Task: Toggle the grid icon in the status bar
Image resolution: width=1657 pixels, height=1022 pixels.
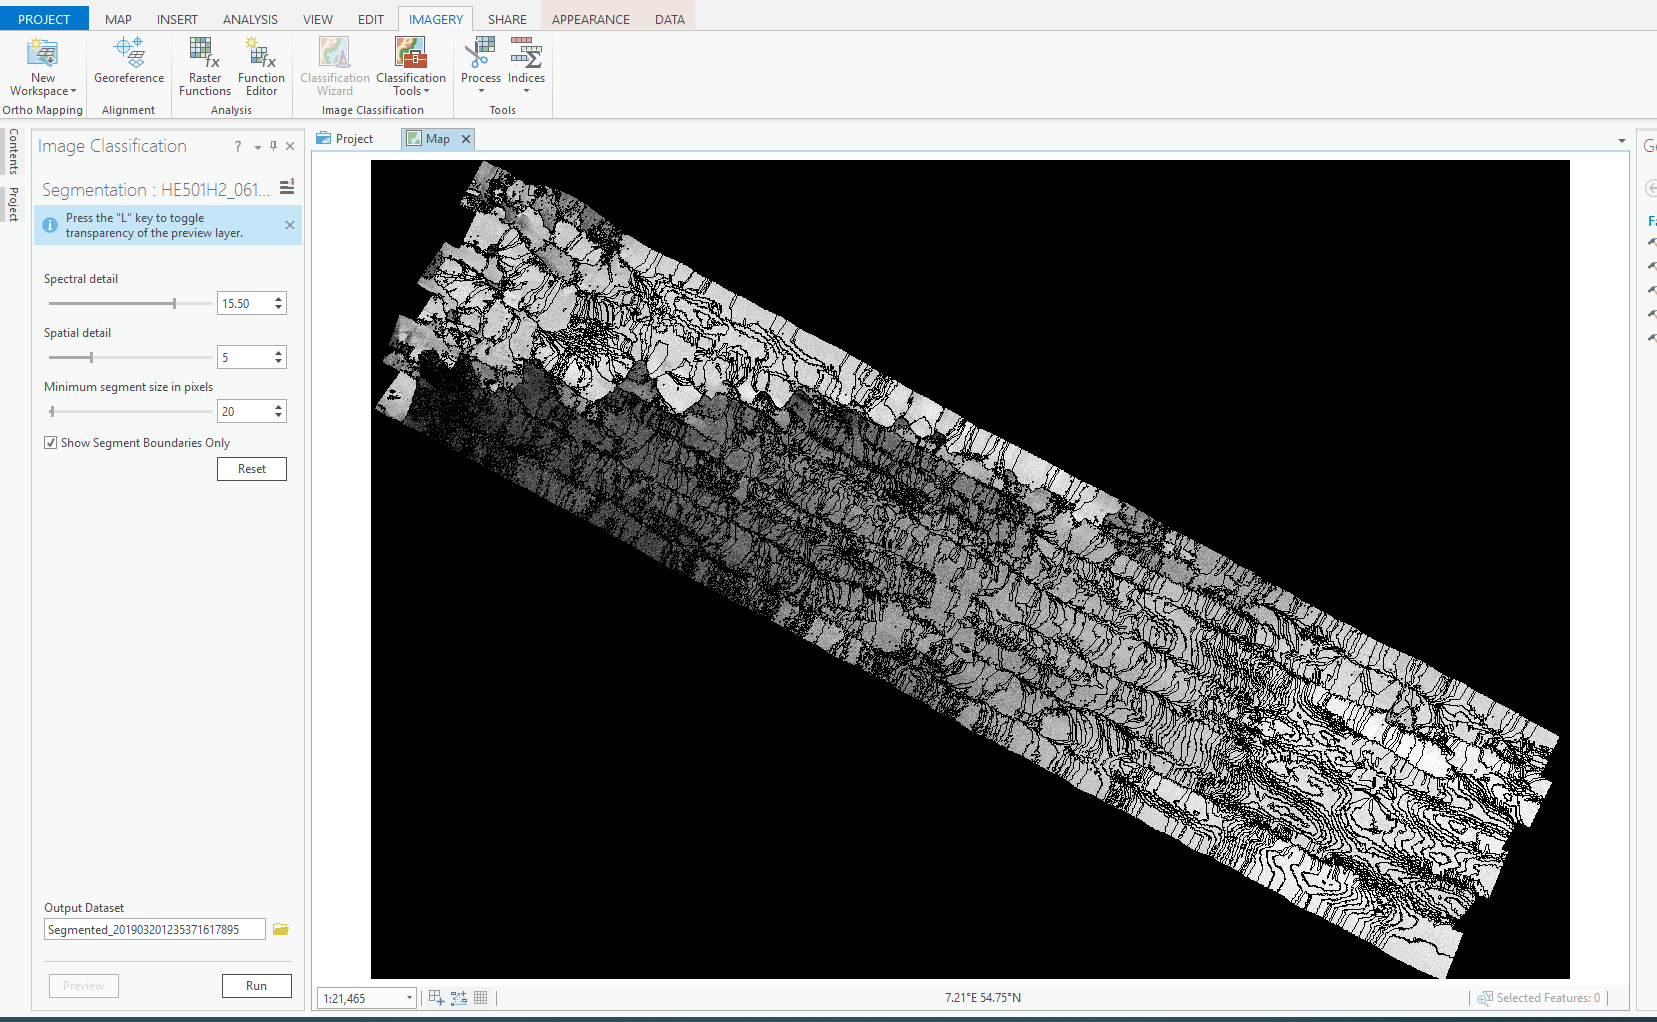Action: (x=481, y=997)
